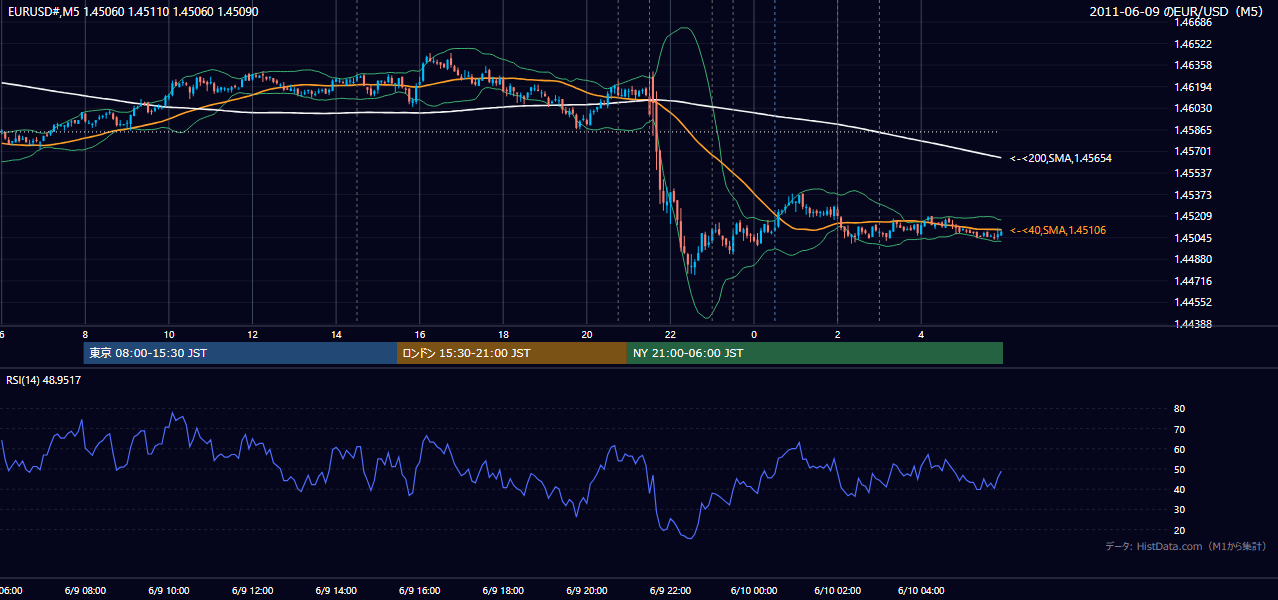1278x600 pixels.
Task: Click bottom axis label 6/9 10:00
Action: [x=169, y=591]
